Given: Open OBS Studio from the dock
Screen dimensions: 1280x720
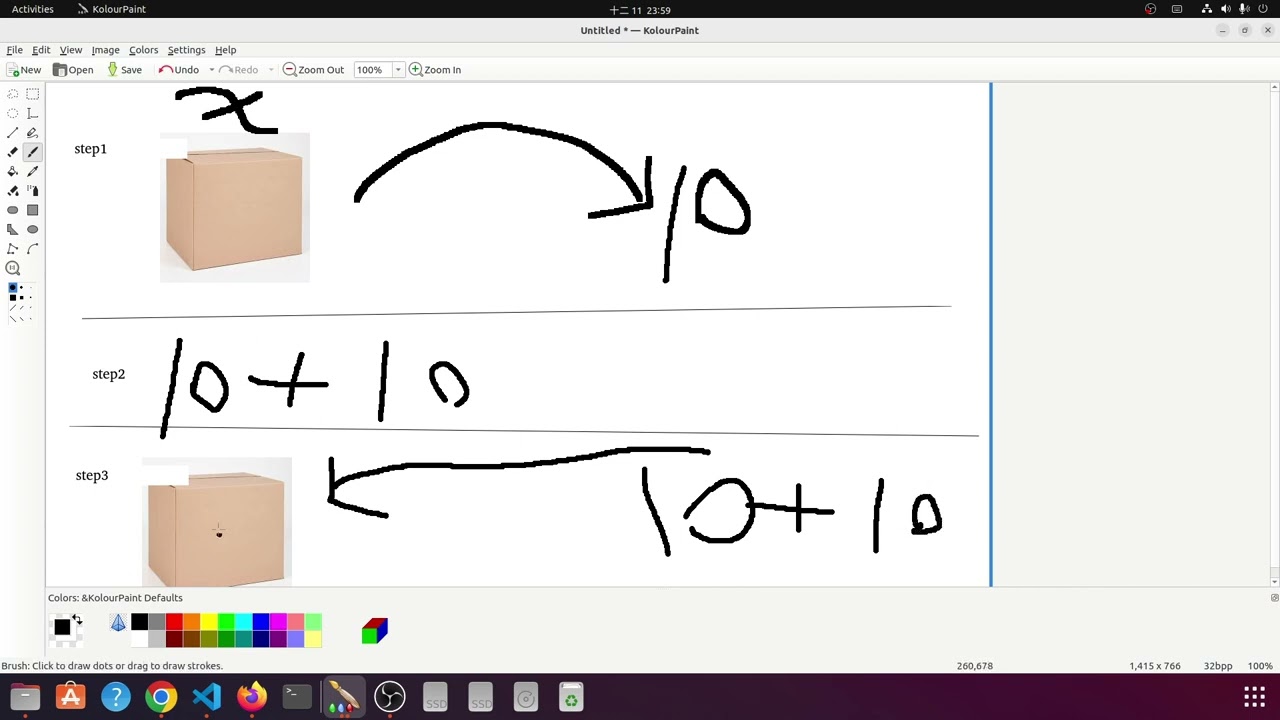Looking at the screenshot, I should [389, 697].
